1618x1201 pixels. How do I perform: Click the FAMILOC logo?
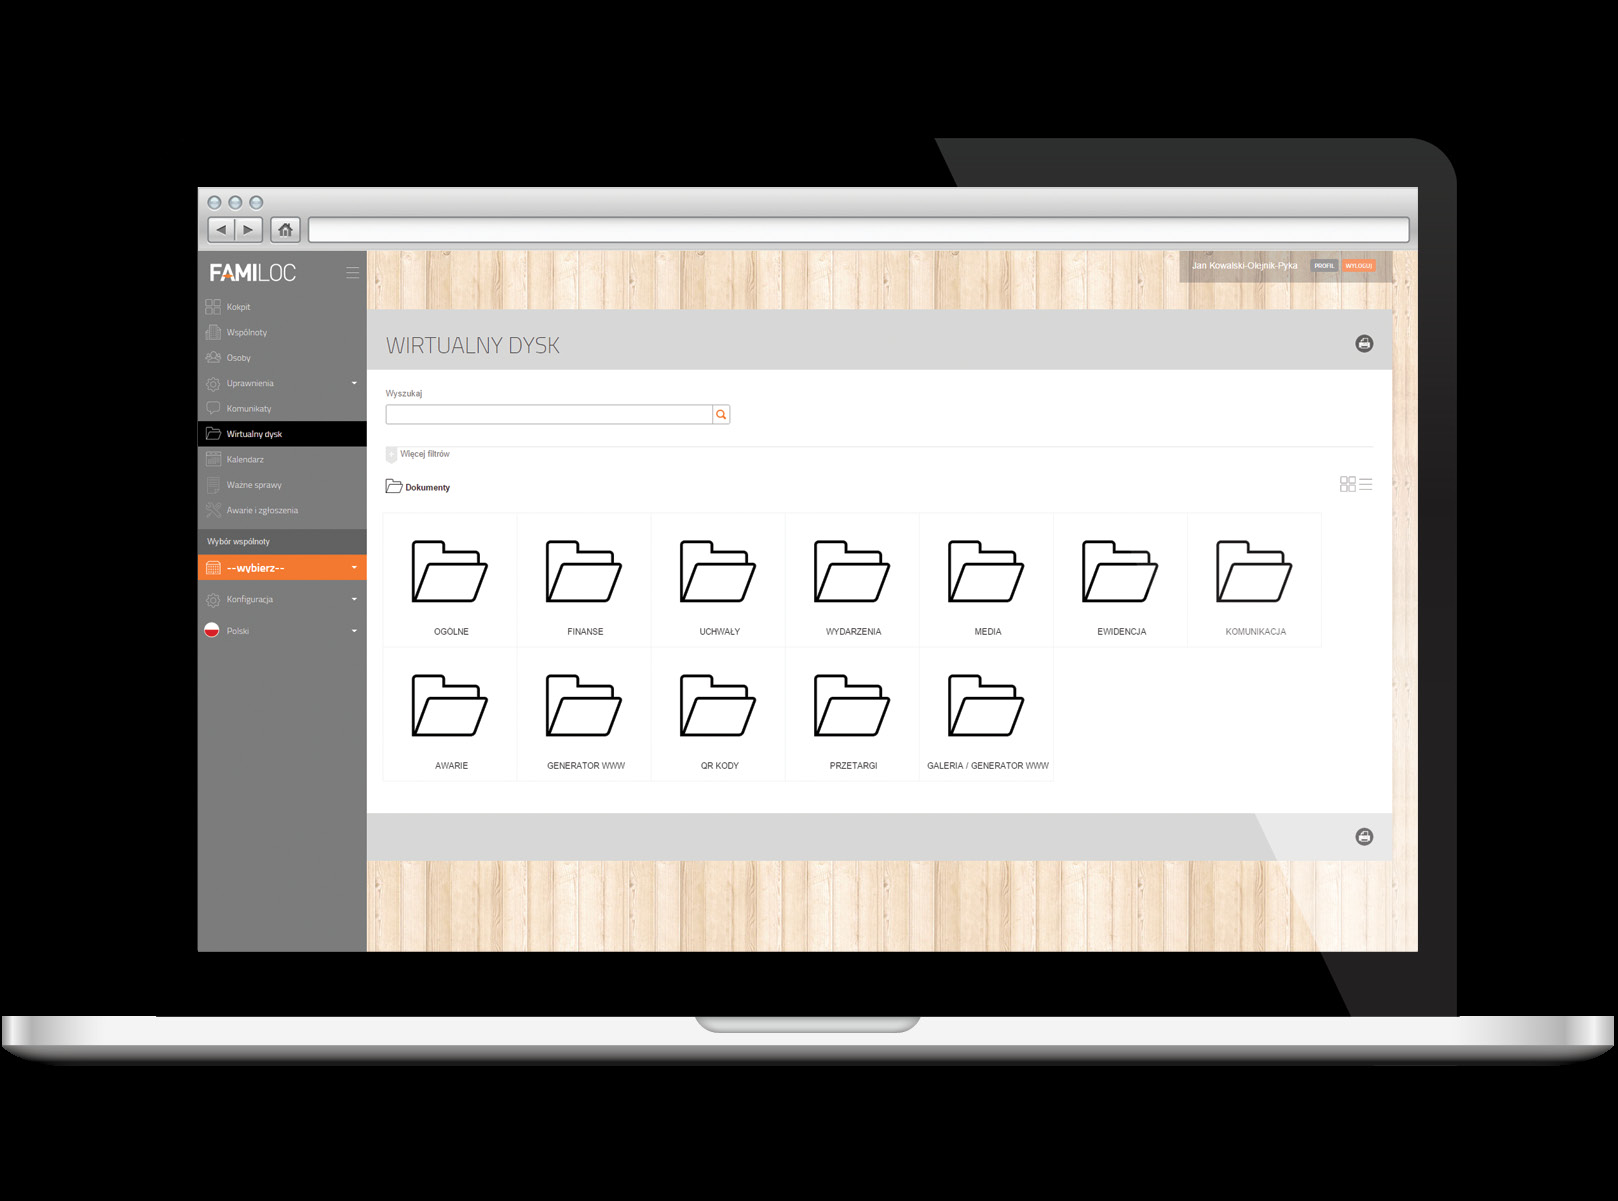[x=253, y=272]
